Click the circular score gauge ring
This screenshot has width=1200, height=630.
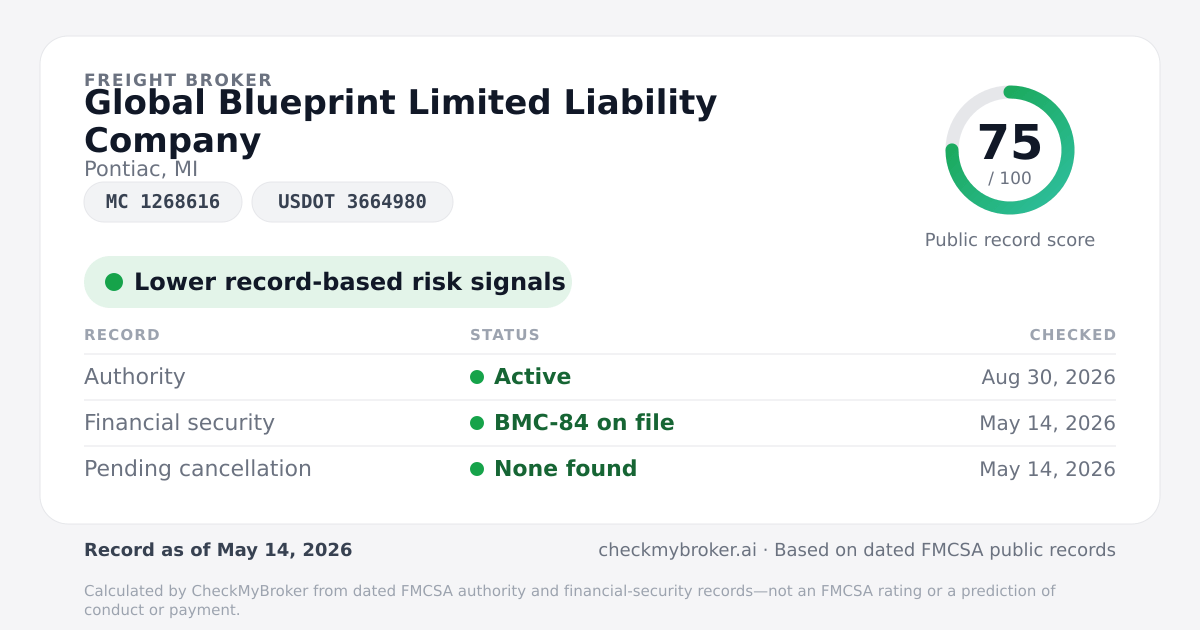[x=1010, y=150]
